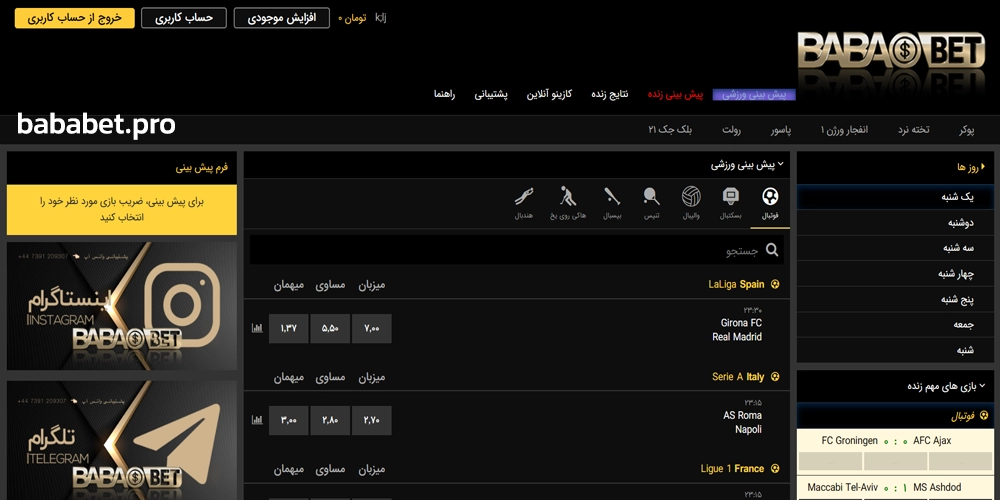This screenshot has height=500, width=1000.
Task: Open the پوکر poker game link
Action: click(966, 130)
